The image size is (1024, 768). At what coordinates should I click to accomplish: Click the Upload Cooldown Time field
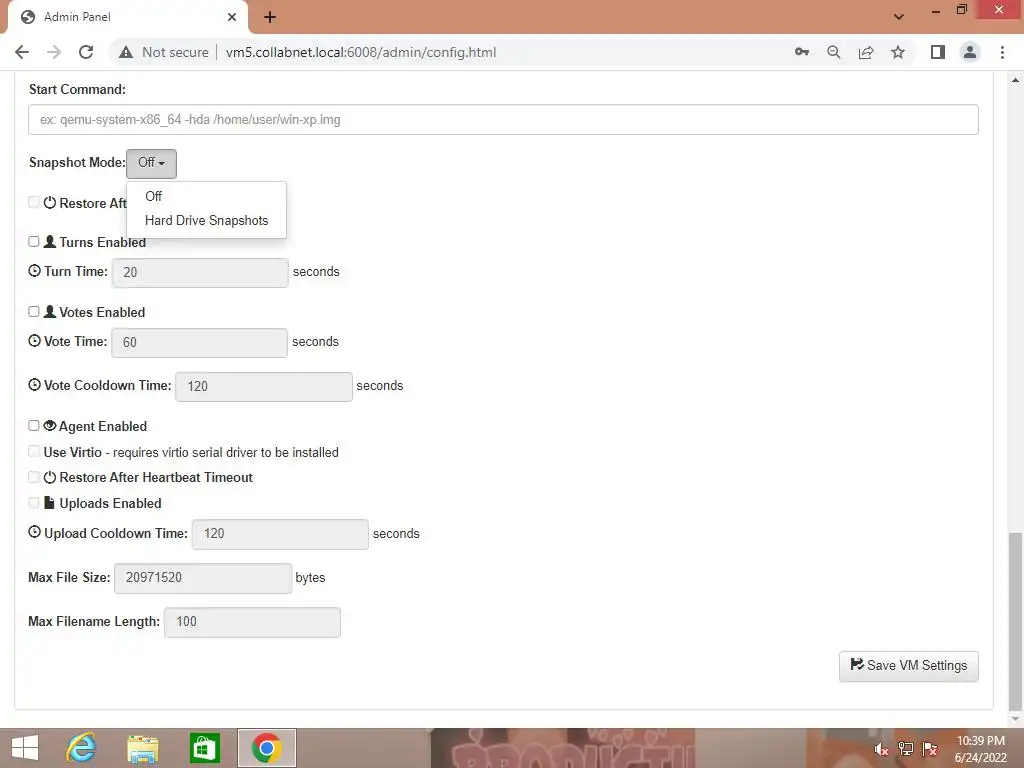280,534
